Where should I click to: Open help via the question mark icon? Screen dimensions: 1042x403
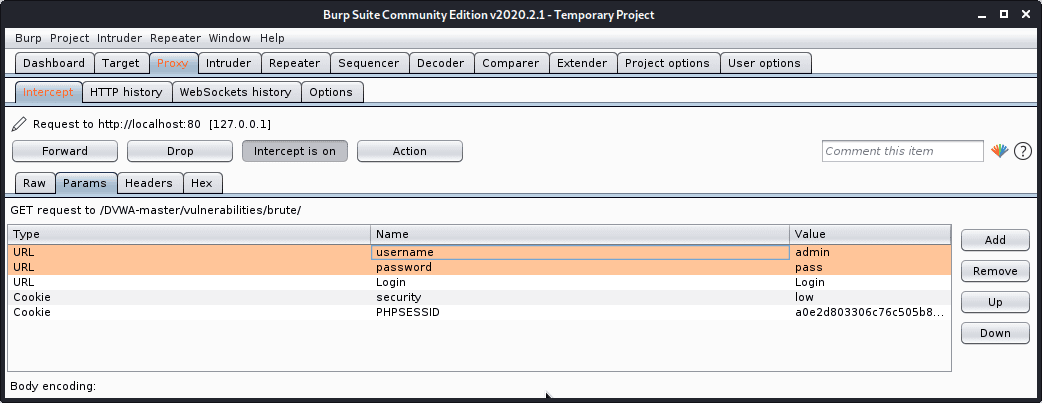(1023, 151)
